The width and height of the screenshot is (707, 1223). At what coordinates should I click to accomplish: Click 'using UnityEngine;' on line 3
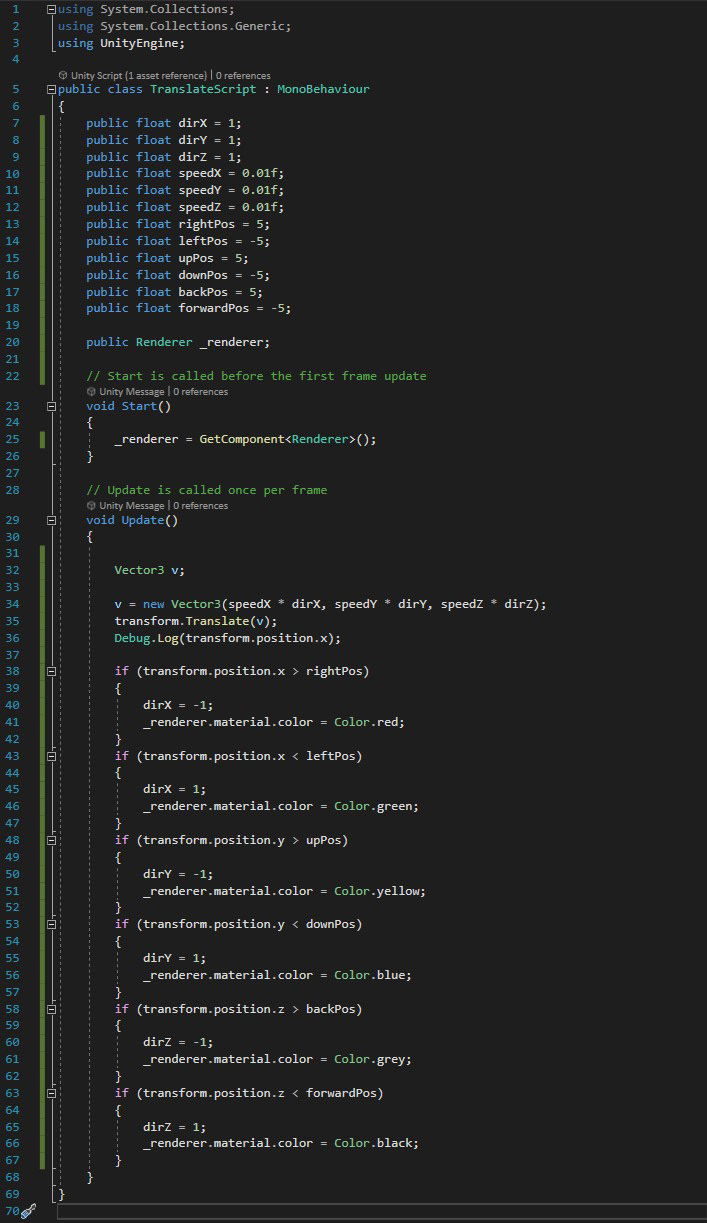coord(121,43)
